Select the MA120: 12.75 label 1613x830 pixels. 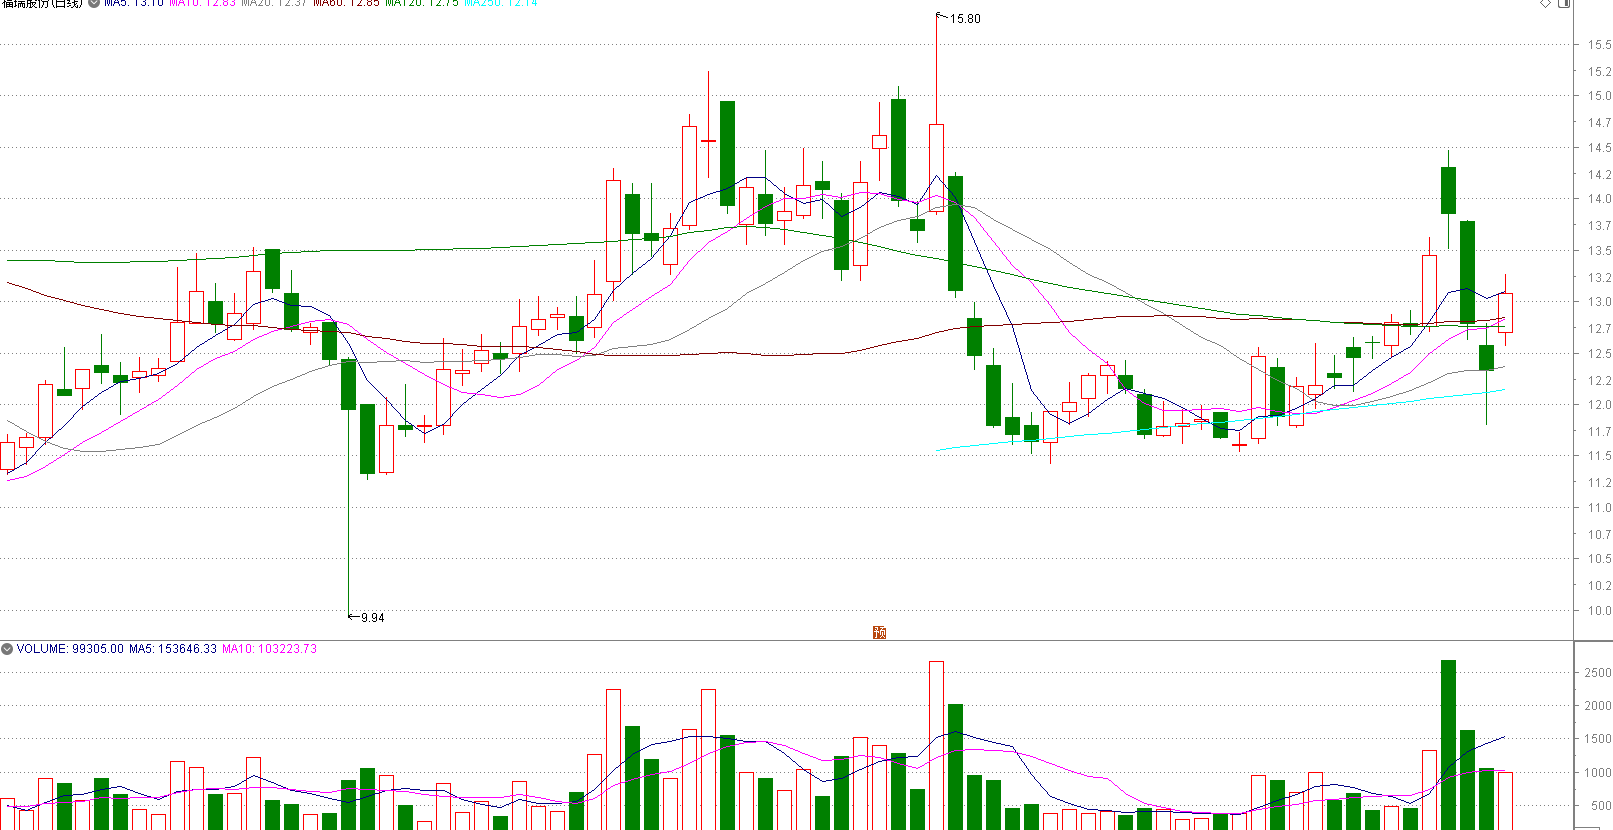pos(422,3)
